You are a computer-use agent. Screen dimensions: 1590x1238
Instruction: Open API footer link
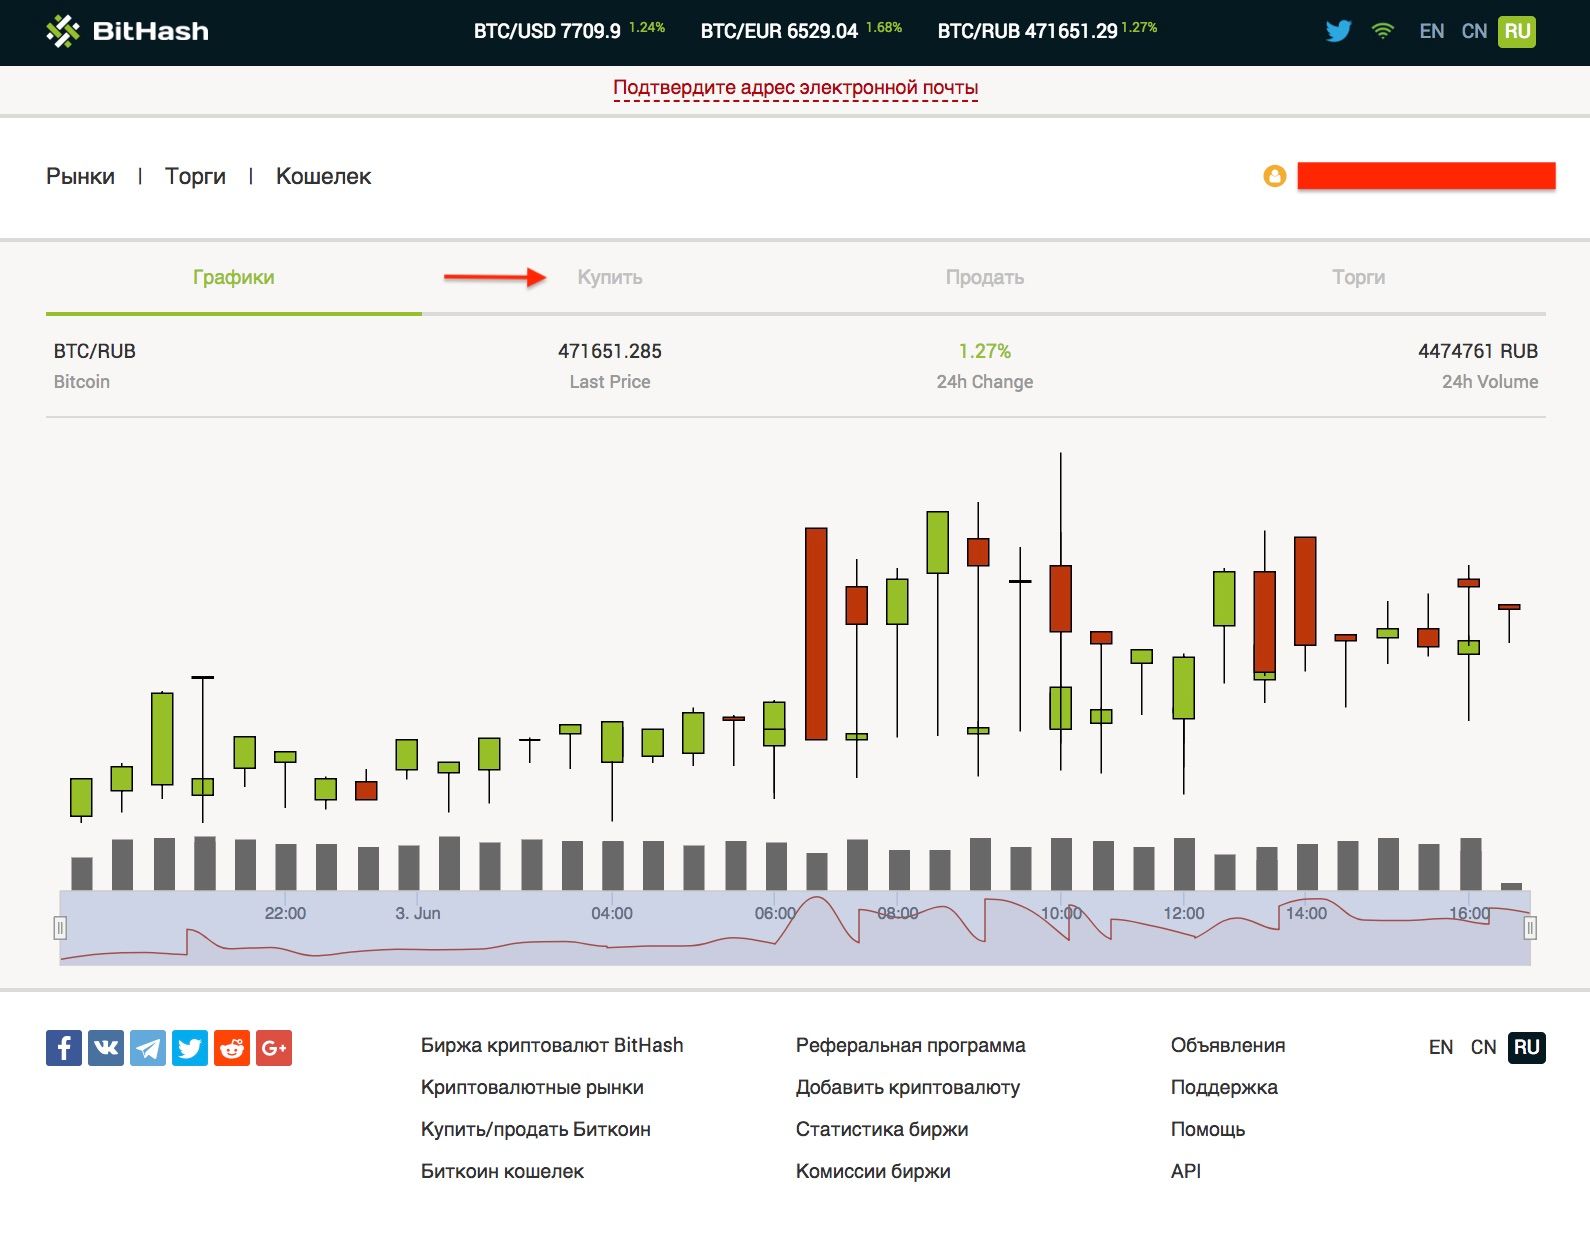point(1186,1171)
